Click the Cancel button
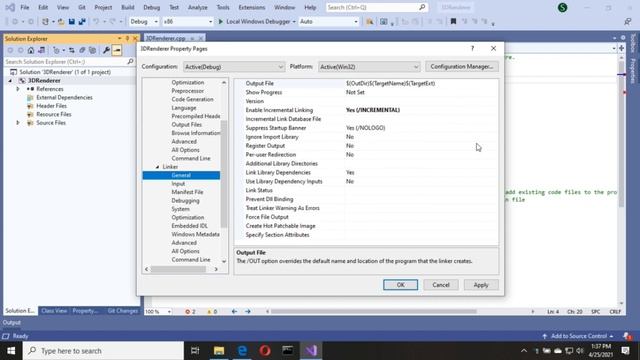640x360 pixels. pos(441,285)
